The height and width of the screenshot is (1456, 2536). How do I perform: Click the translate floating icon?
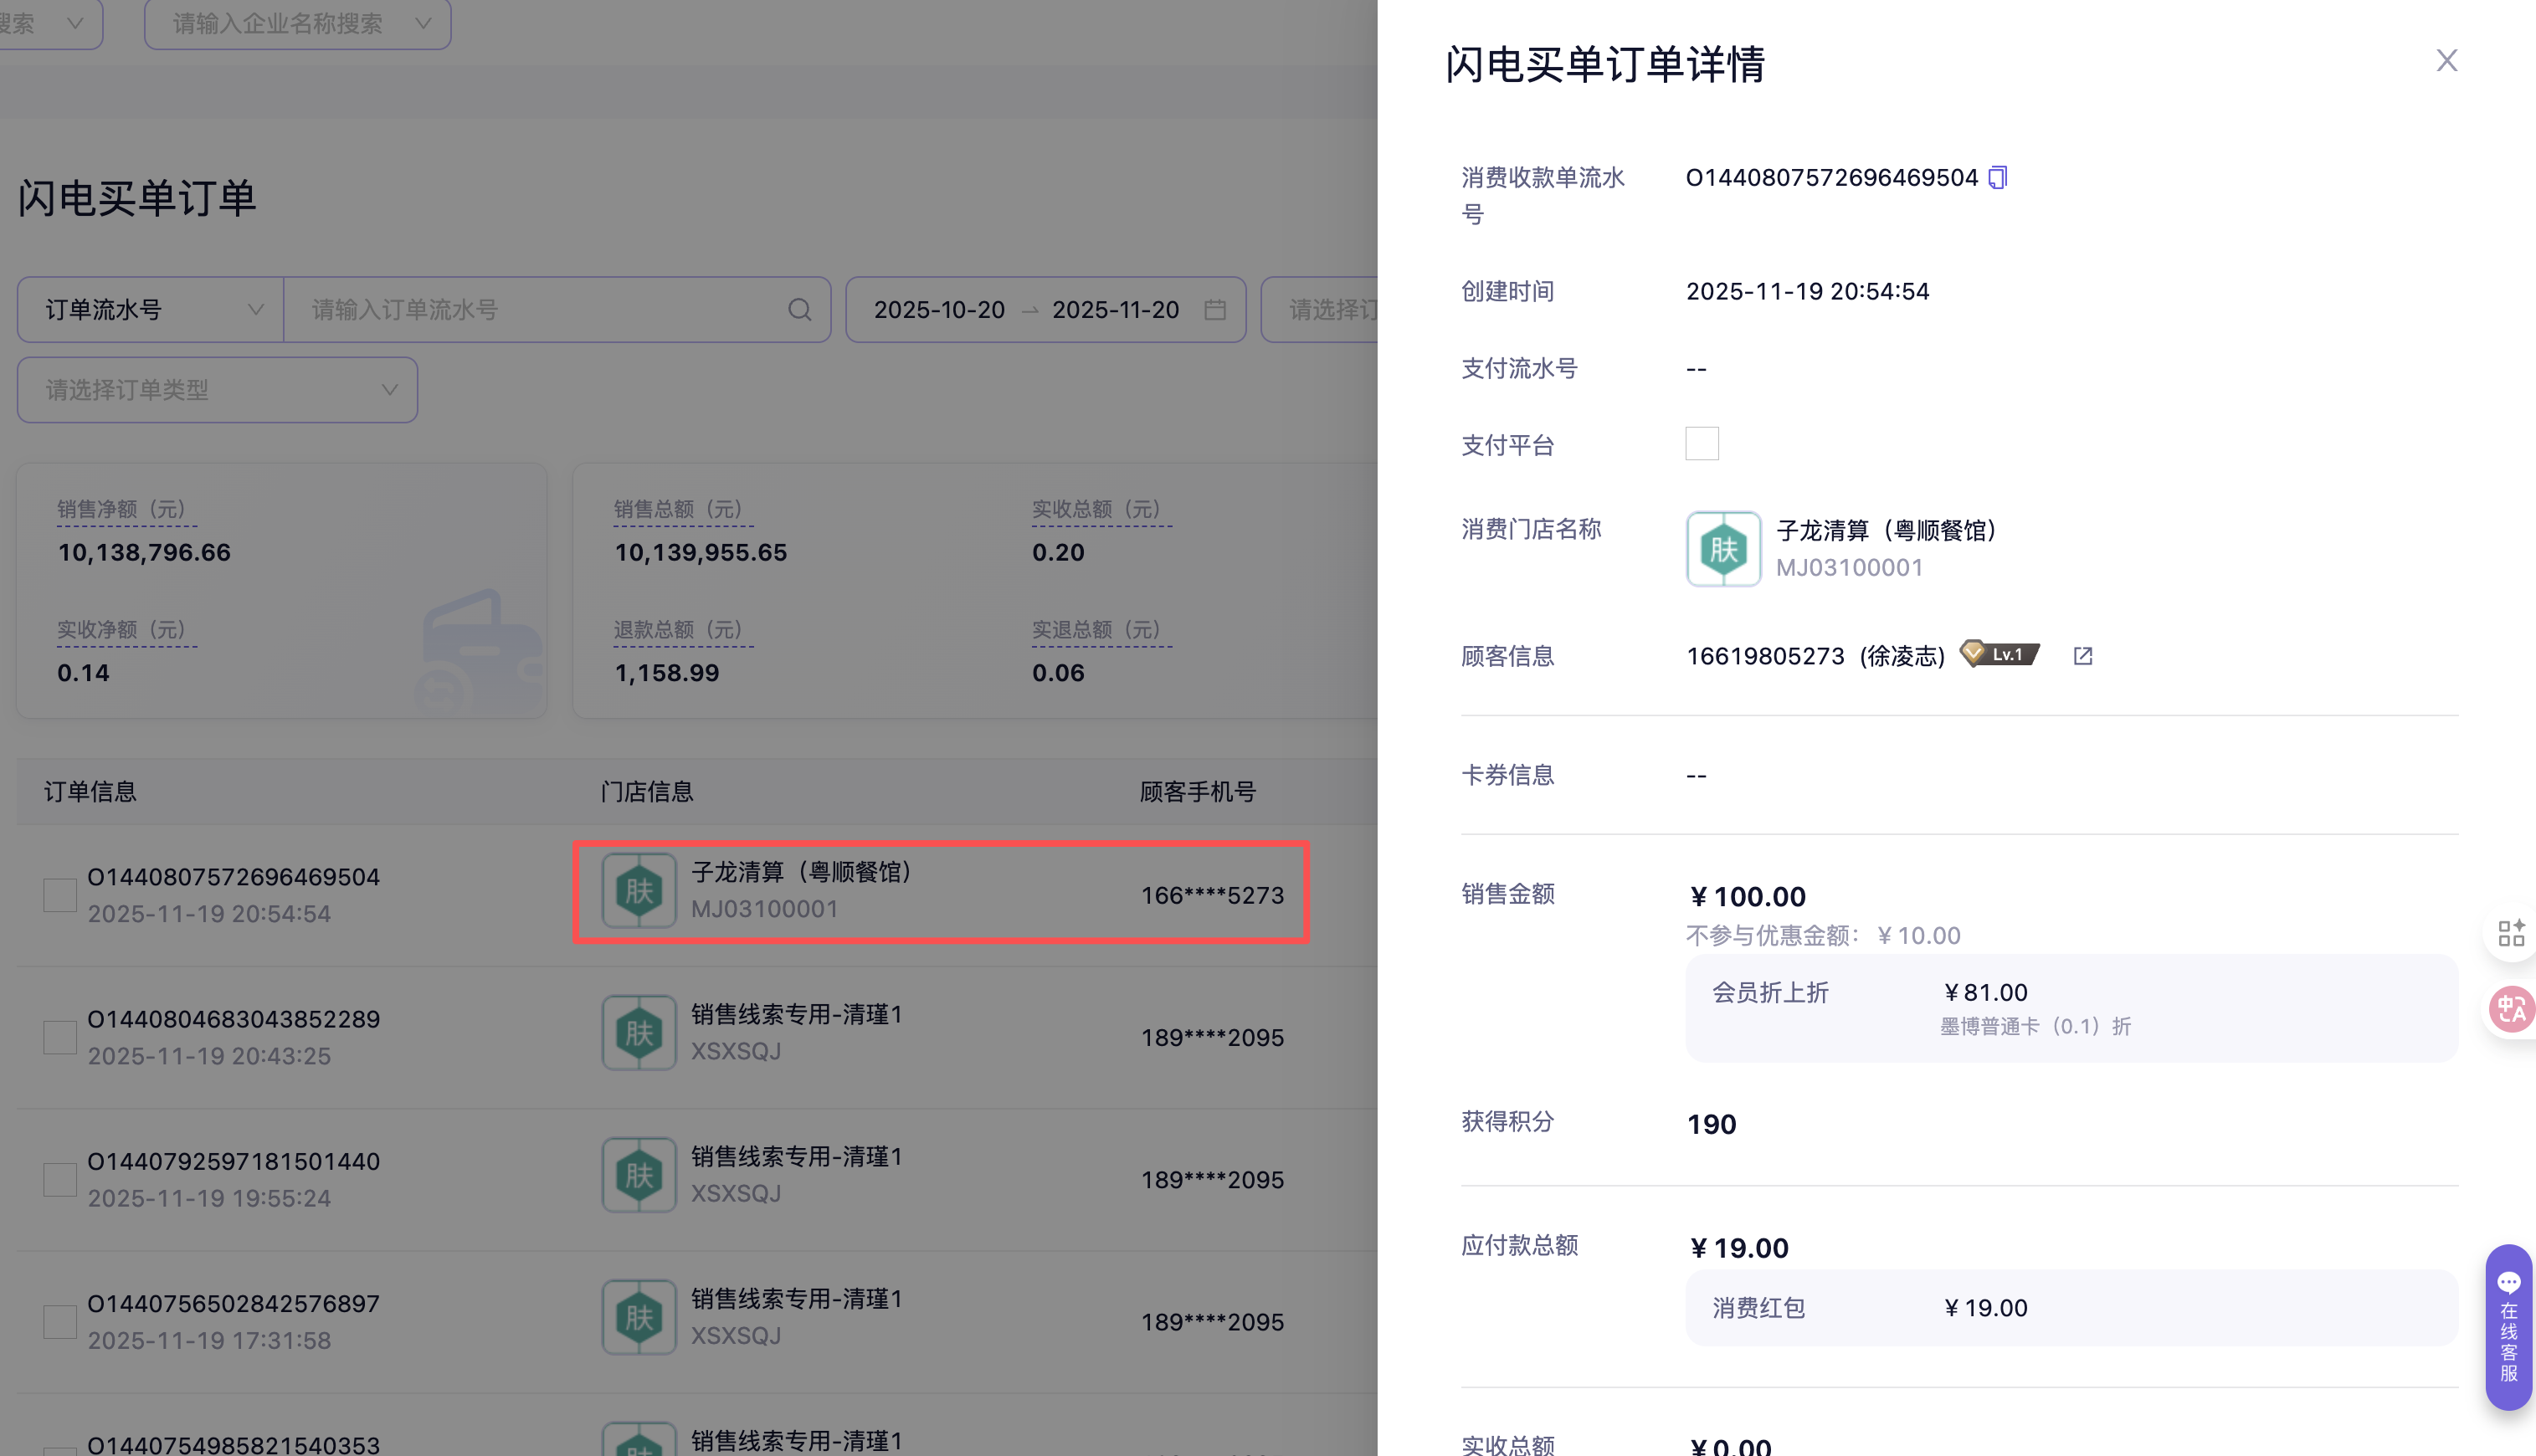[x=2511, y=1009]
